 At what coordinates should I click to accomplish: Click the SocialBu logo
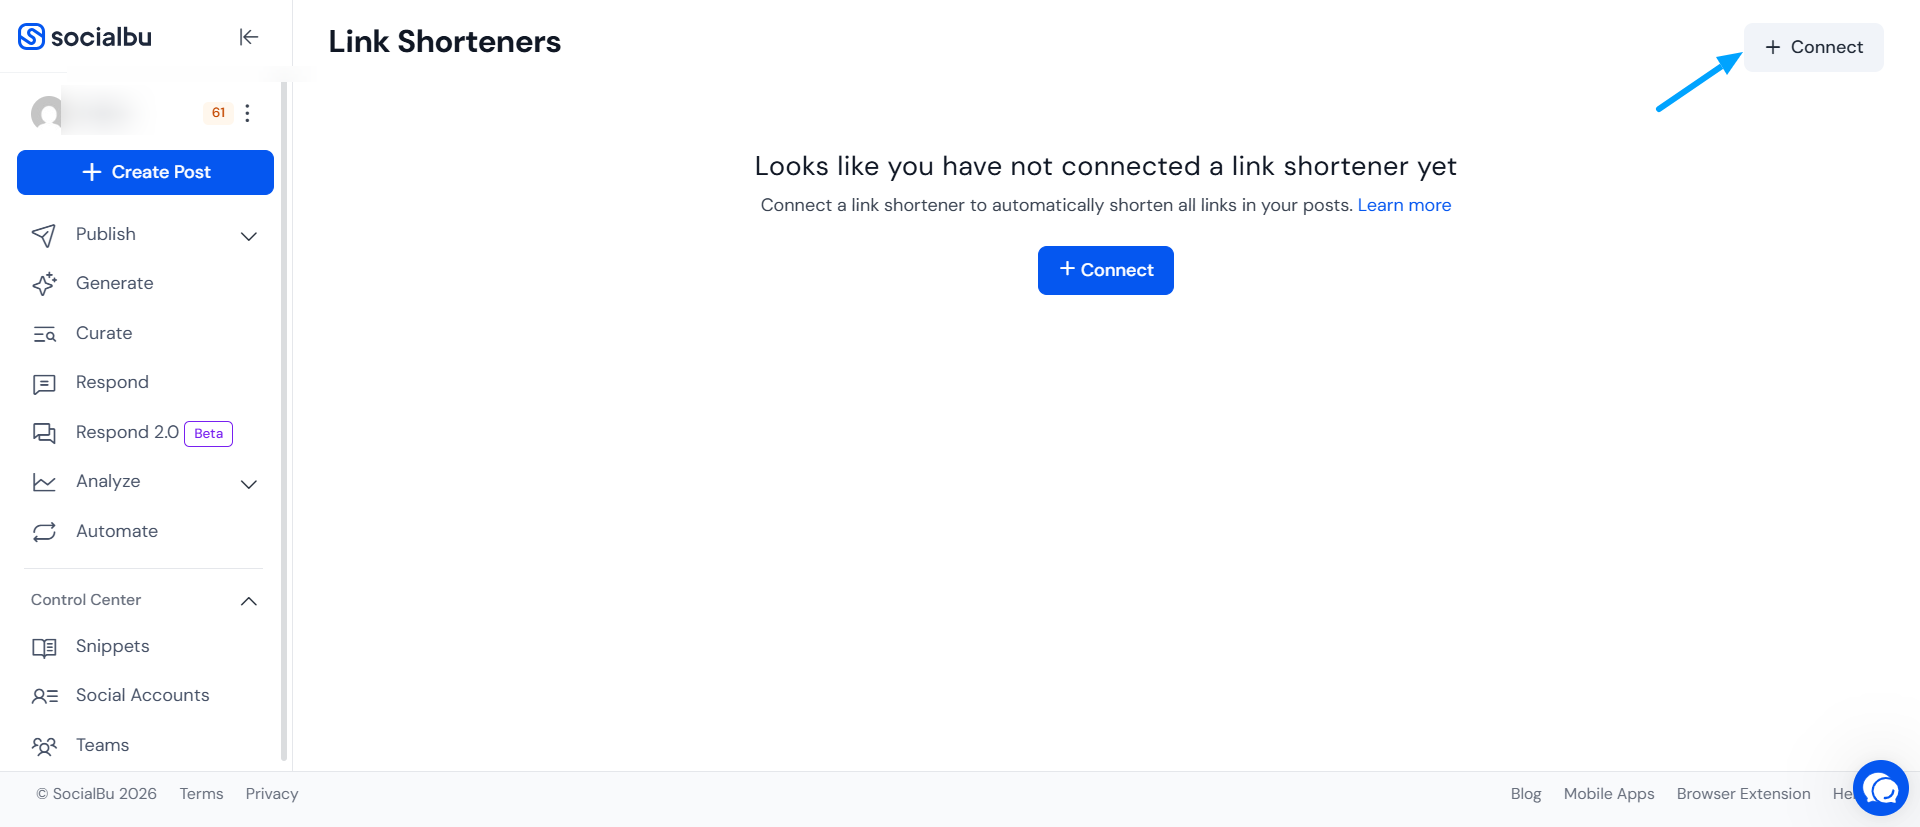pyautogui.click(x=85, y=37)
